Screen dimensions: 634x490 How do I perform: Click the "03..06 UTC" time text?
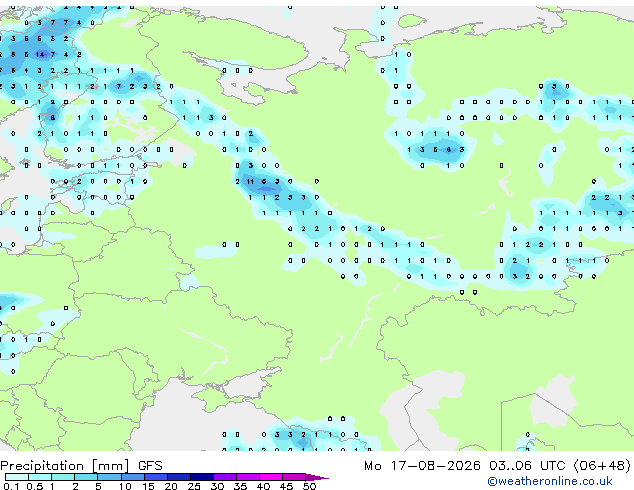(x=527, y=466)
